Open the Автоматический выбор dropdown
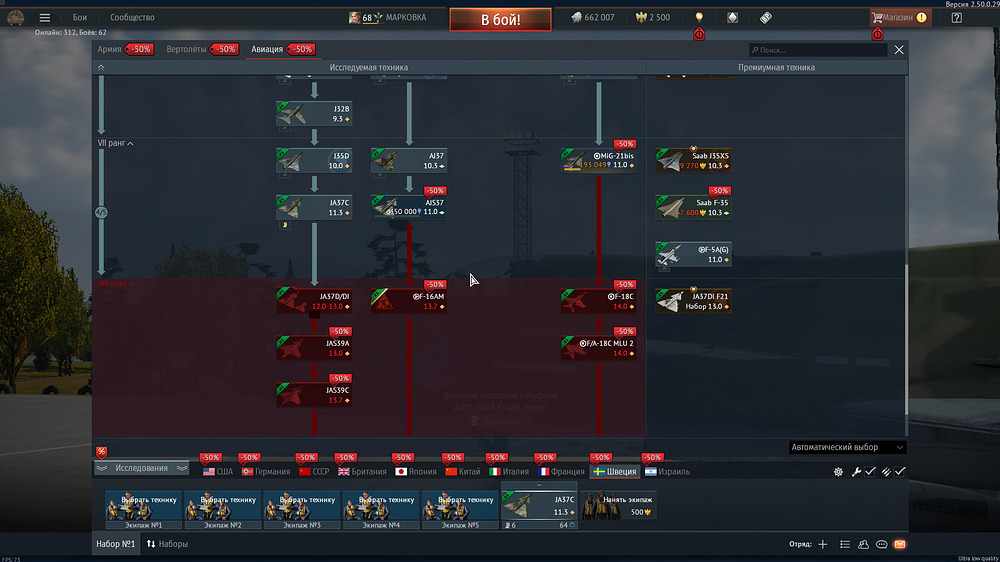 (846, 448)
